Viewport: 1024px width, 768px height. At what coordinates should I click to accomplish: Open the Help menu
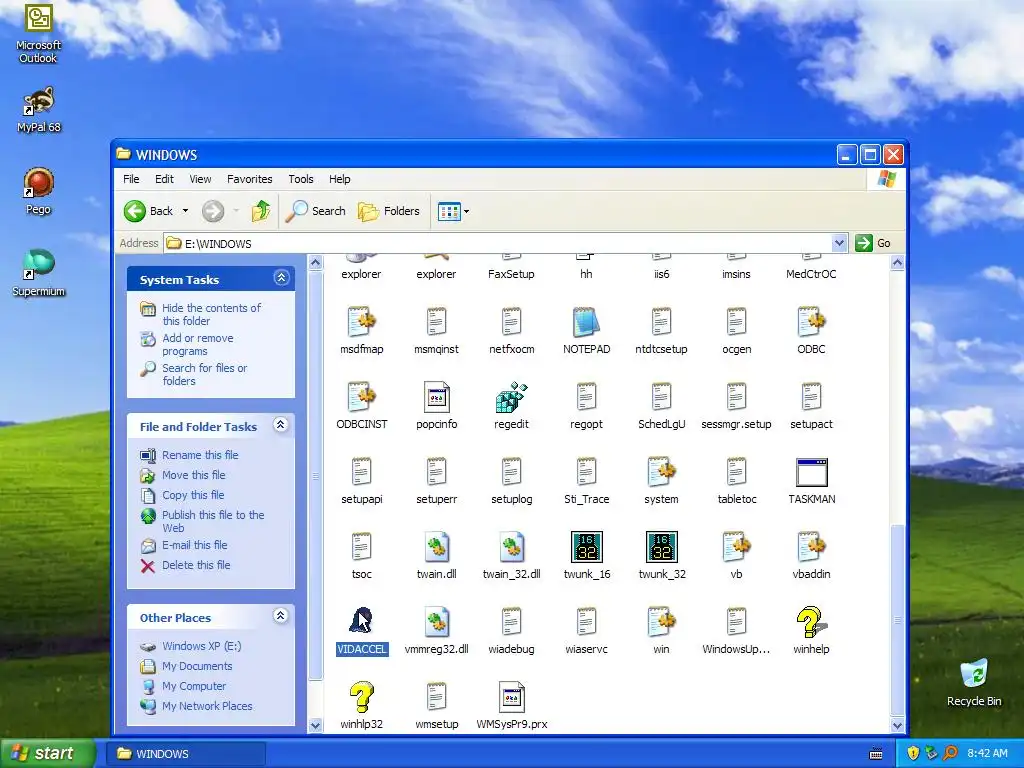point(340,179)
